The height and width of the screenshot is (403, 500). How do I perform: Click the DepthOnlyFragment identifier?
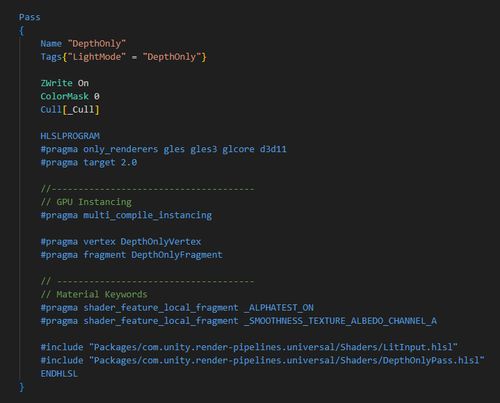click(x=177, y=255)
